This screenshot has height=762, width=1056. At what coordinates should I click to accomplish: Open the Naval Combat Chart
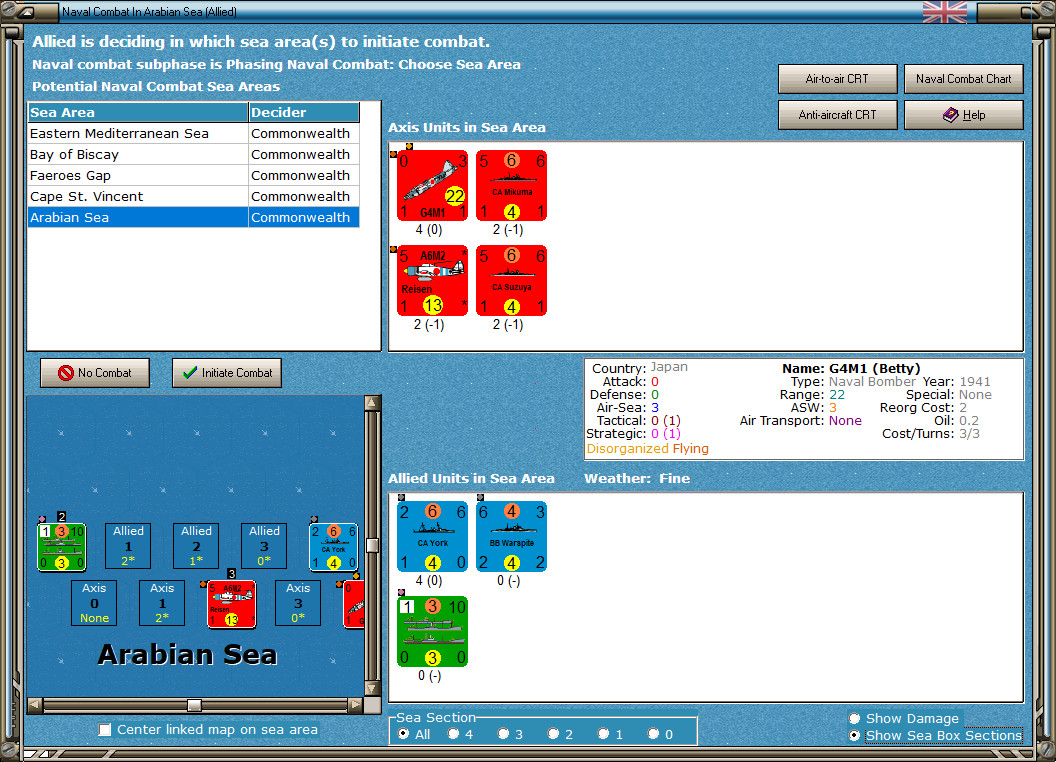pos(963,79)
